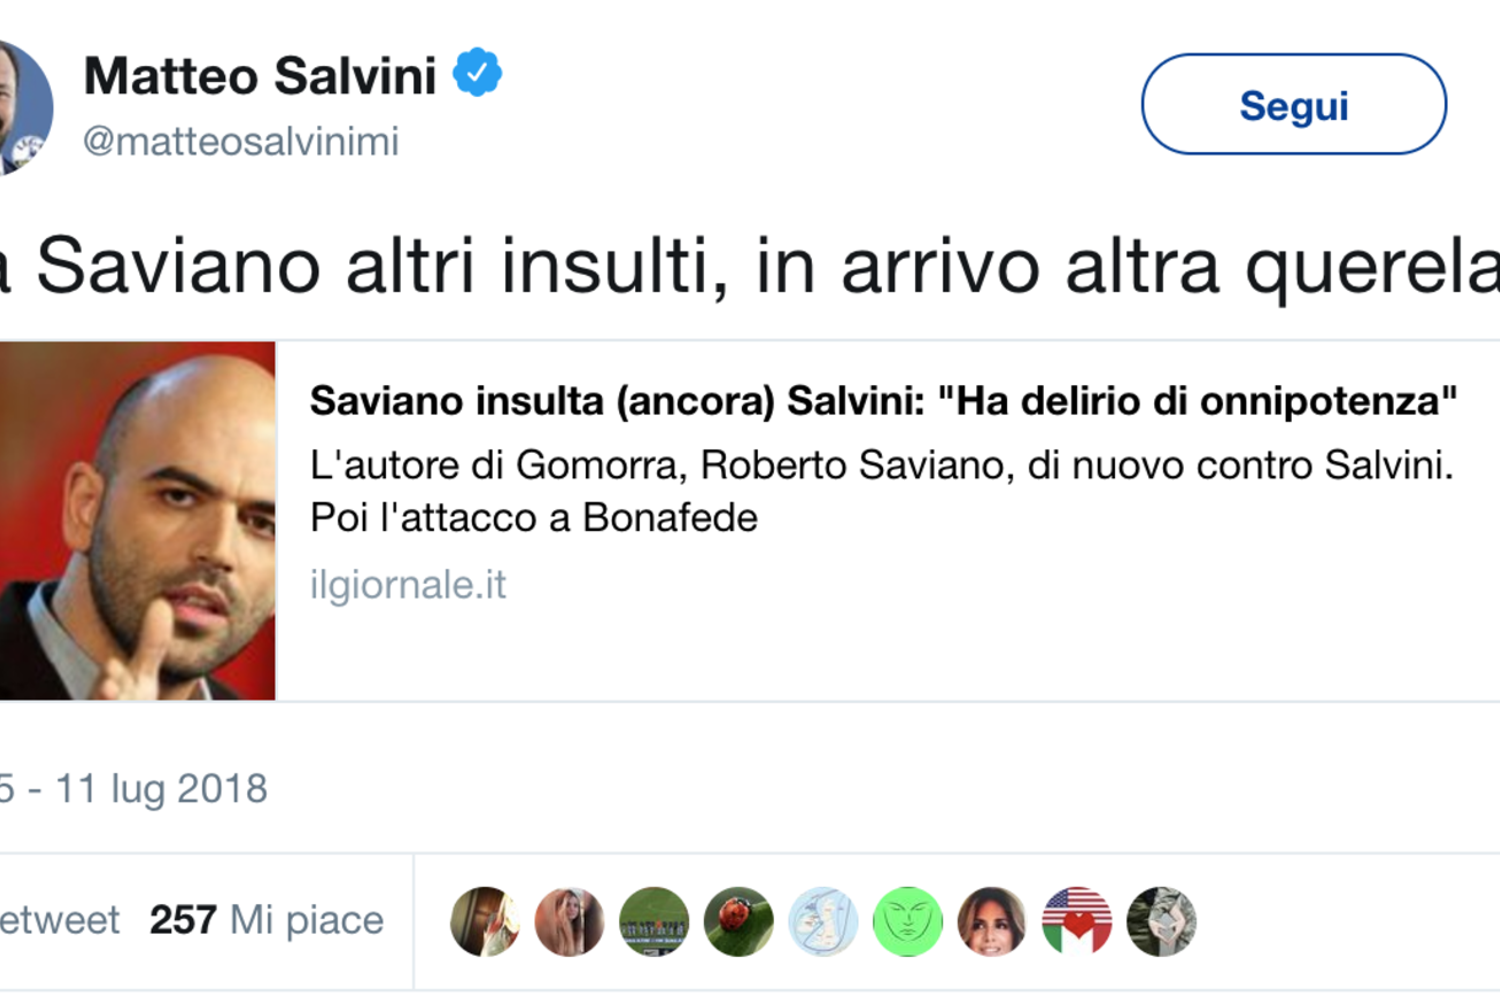1500x1000 pixels.
Task: Open the 'Saviano insulta (ancora) Salvini' headline
Action: (882, 401)
